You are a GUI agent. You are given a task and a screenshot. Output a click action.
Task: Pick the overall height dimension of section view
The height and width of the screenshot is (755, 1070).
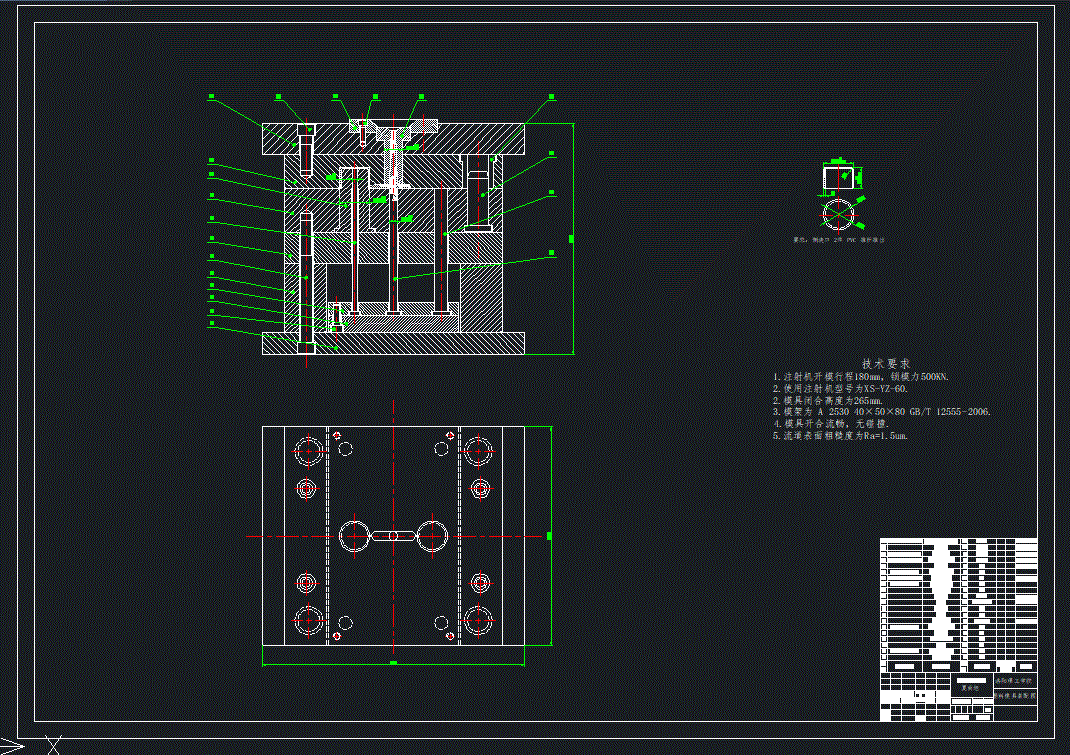coord(572,239)
